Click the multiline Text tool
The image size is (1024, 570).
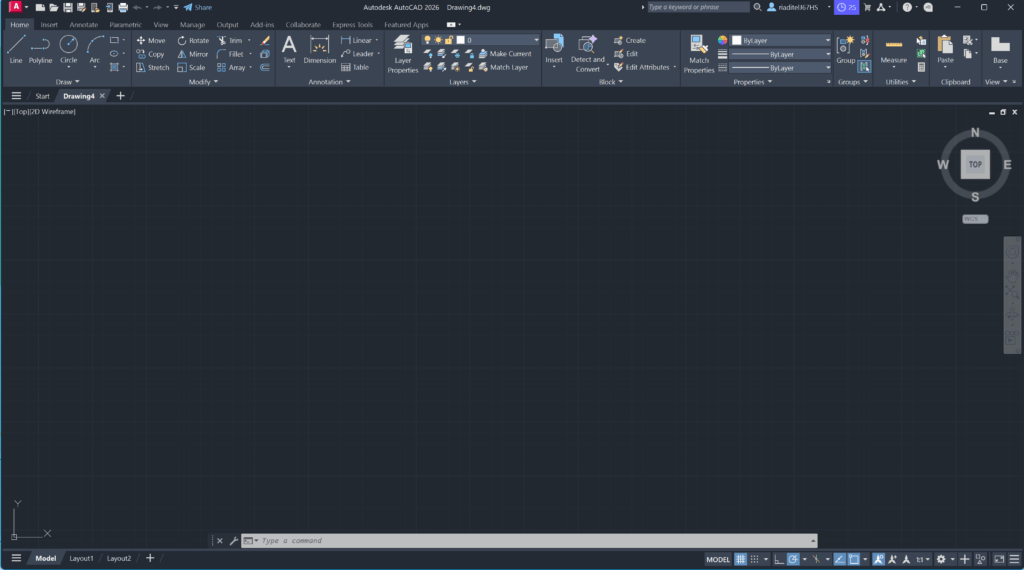(x=289, y=49)
